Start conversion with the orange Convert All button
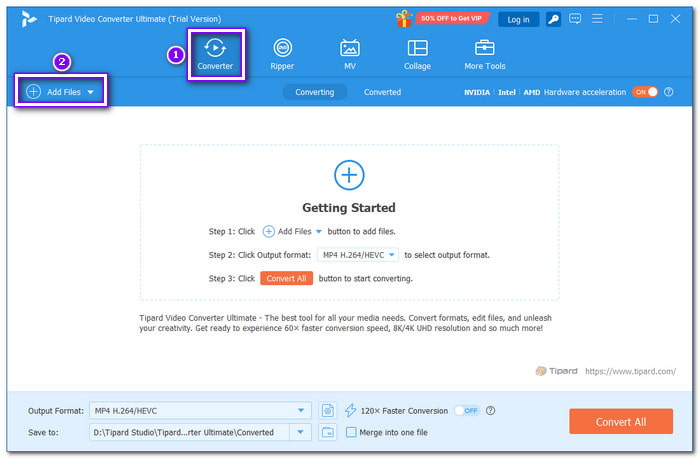 [x=621, y=421]
